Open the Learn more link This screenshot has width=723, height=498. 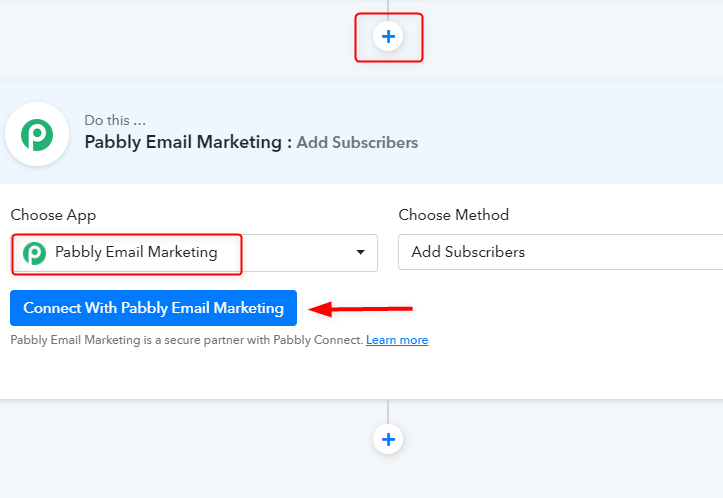397,340
